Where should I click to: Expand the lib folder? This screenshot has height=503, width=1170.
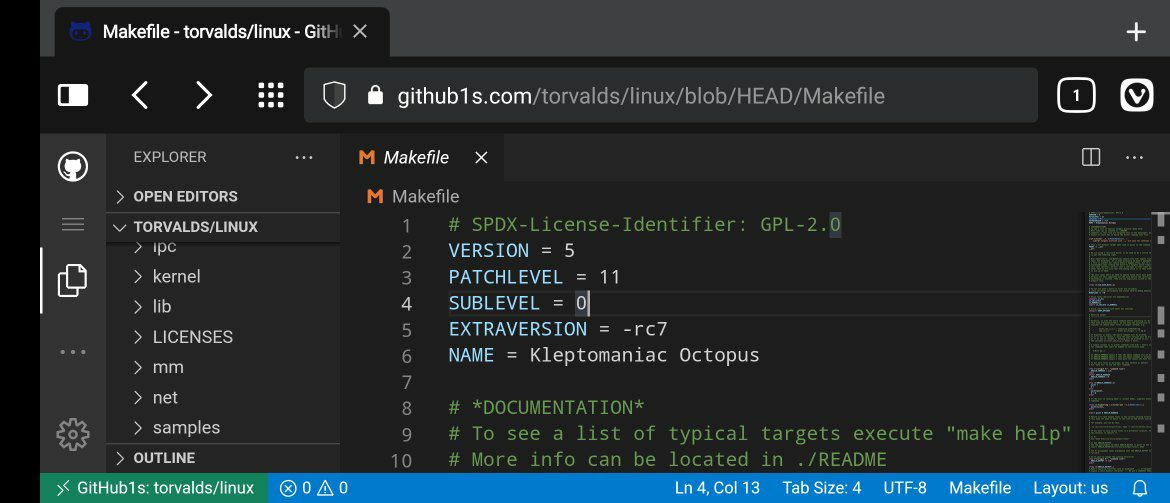click(x=223, y=307)
